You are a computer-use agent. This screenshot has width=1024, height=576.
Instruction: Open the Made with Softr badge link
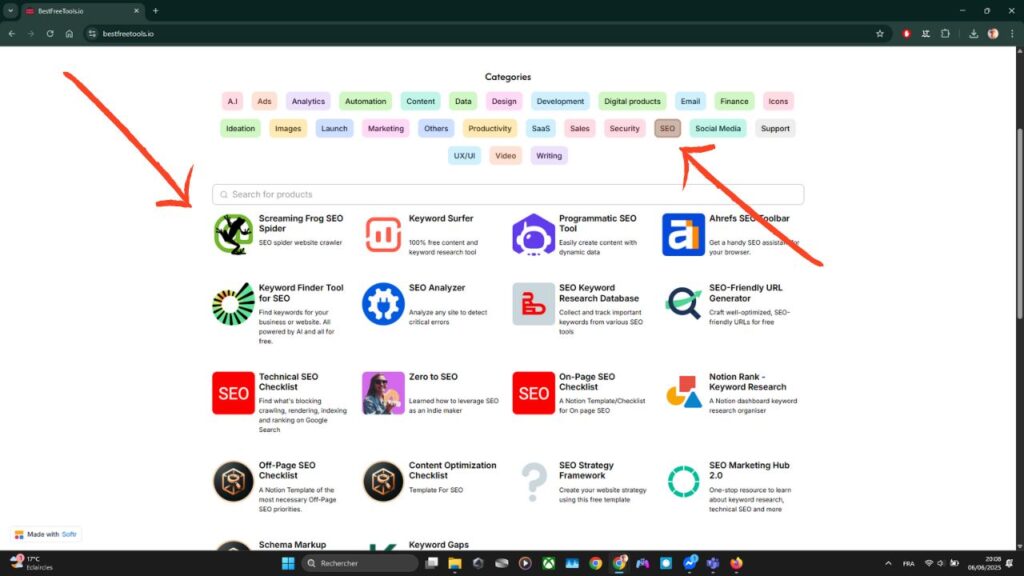pyautogui.click(x=45, y=534)
